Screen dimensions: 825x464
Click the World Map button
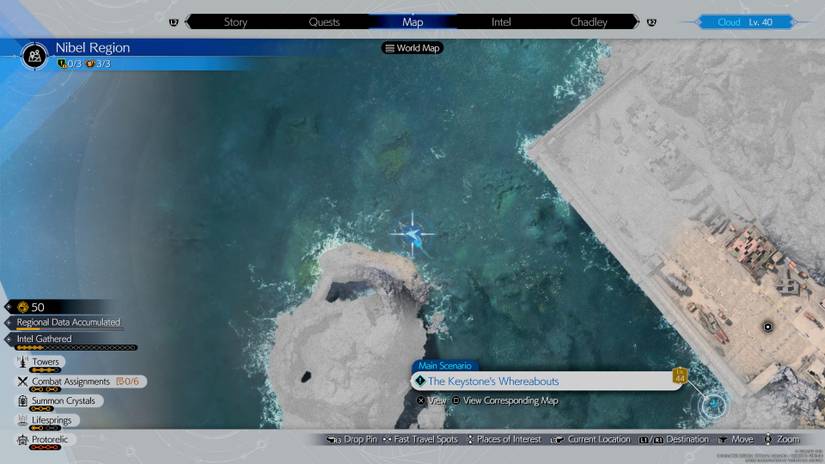click(x=412, y=48)
